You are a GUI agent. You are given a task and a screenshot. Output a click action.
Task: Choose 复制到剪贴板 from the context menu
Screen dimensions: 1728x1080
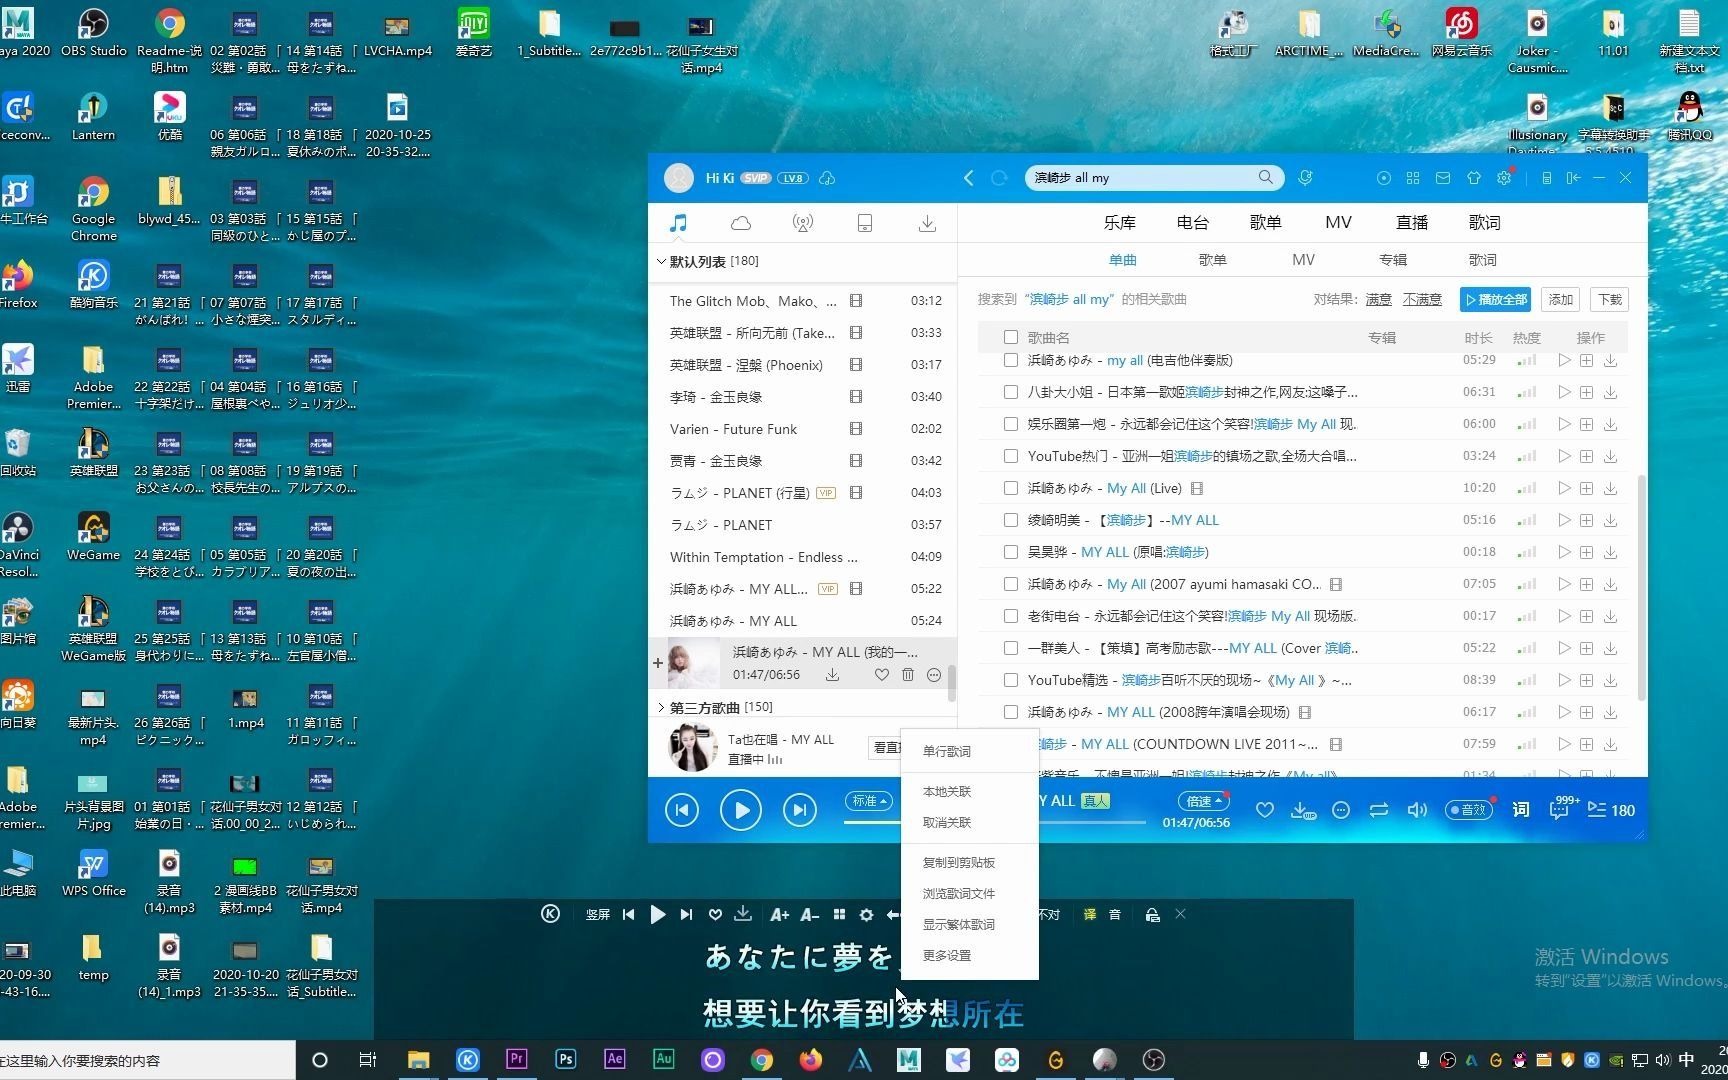click(x=959, y=862)
